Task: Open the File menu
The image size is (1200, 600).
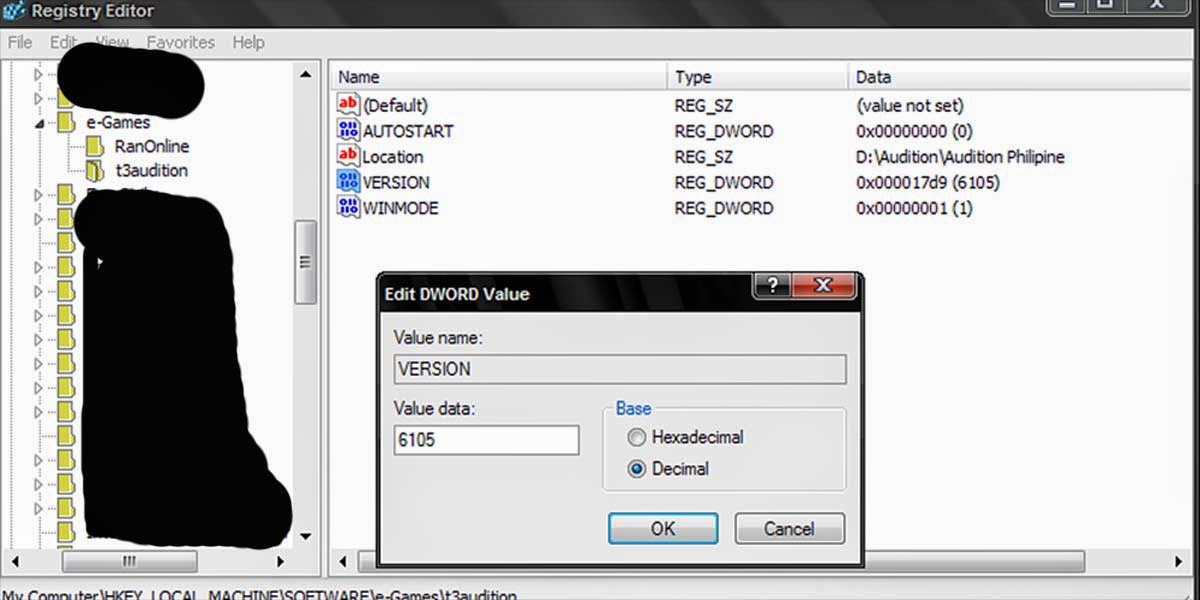Action: coord(20,42)
